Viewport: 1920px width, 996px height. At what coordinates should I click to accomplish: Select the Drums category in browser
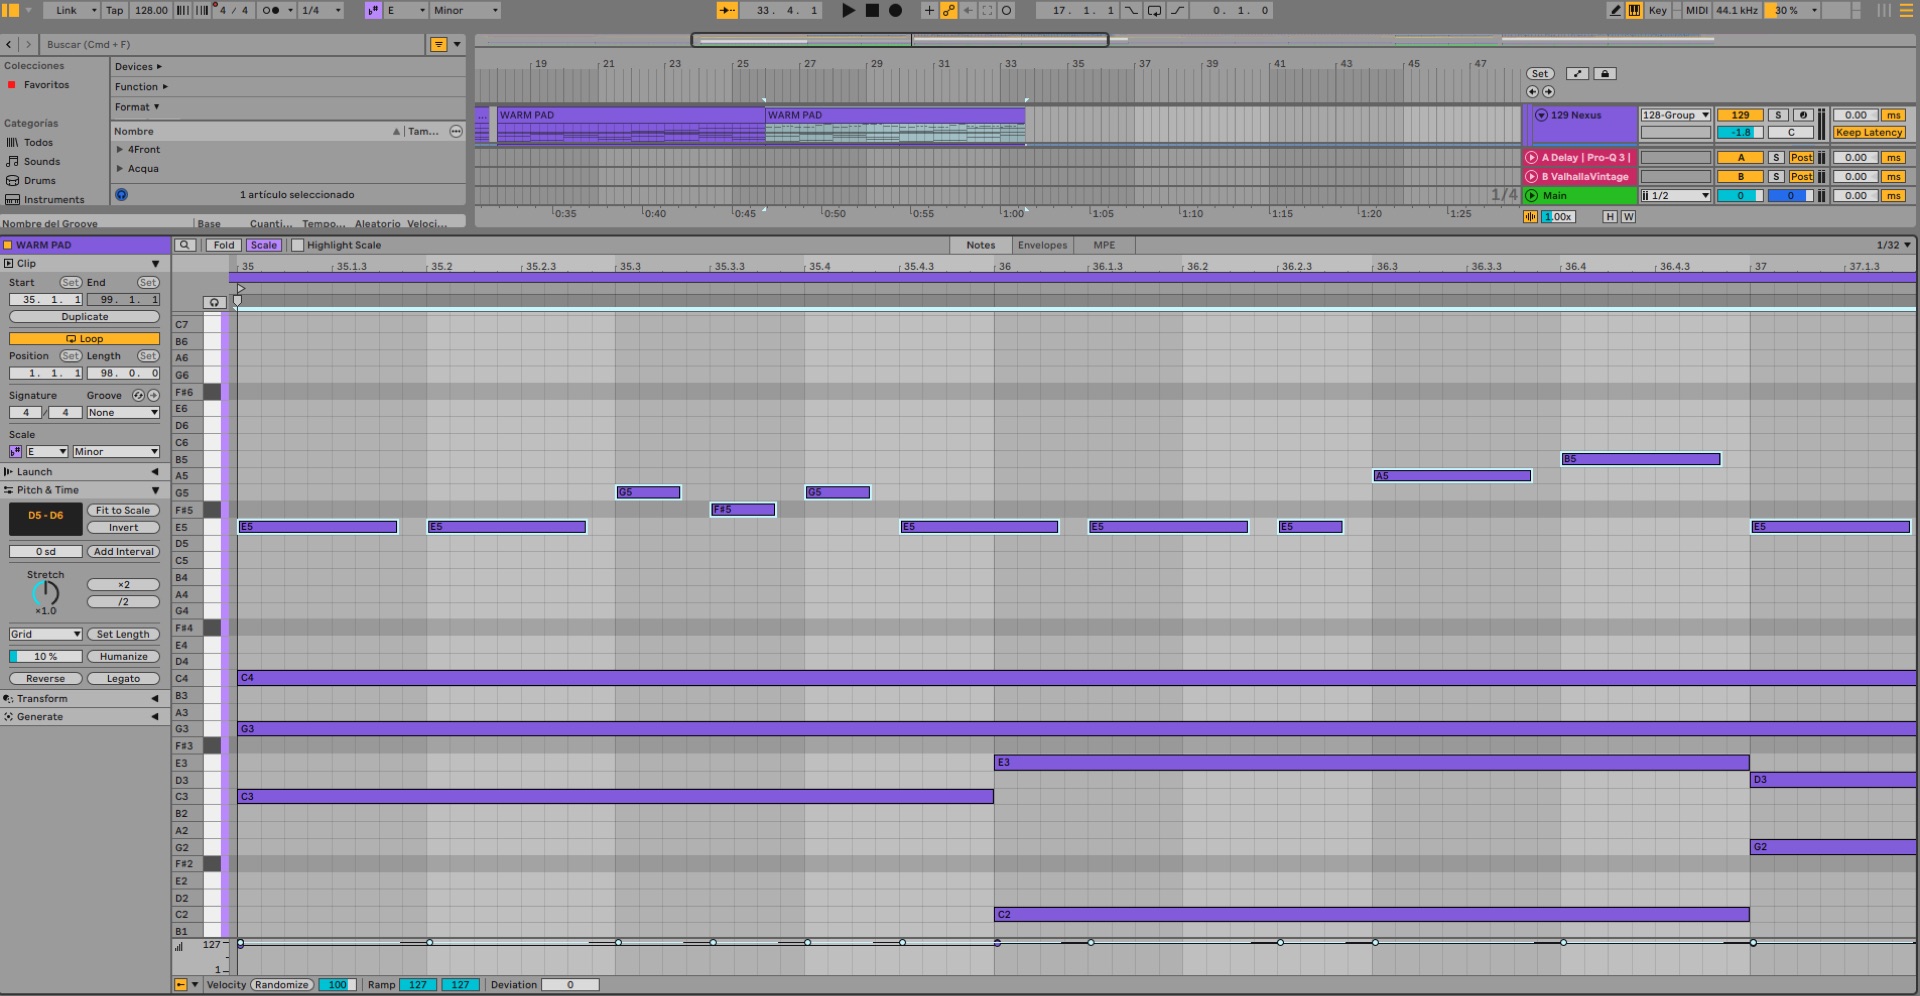pyautogui.click(x=40, y=181)
